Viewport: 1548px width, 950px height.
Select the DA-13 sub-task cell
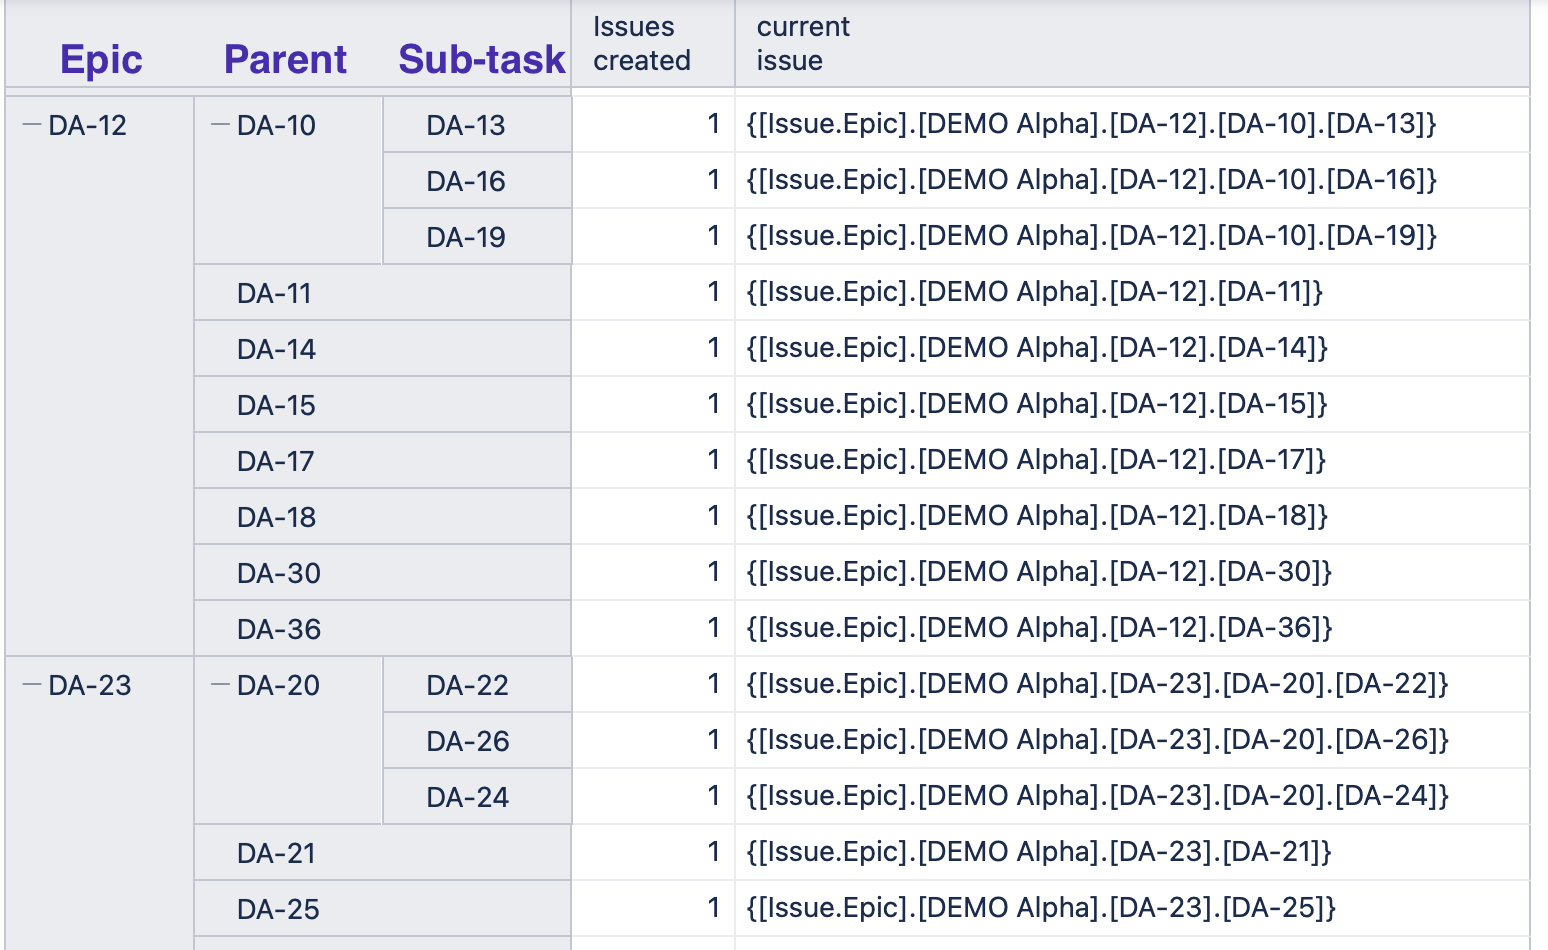pyautogui.click(x=477, y=125)
